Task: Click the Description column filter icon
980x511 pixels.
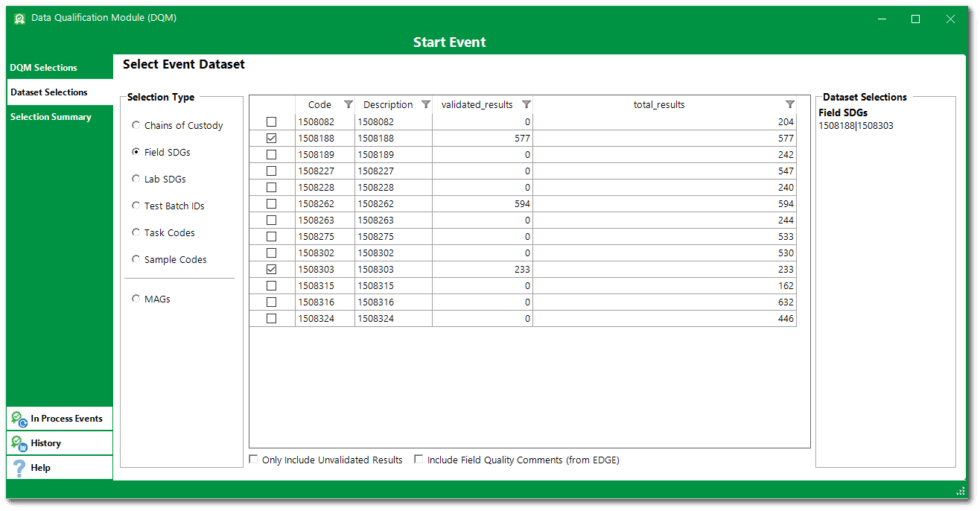Action: tap(426, 104)
